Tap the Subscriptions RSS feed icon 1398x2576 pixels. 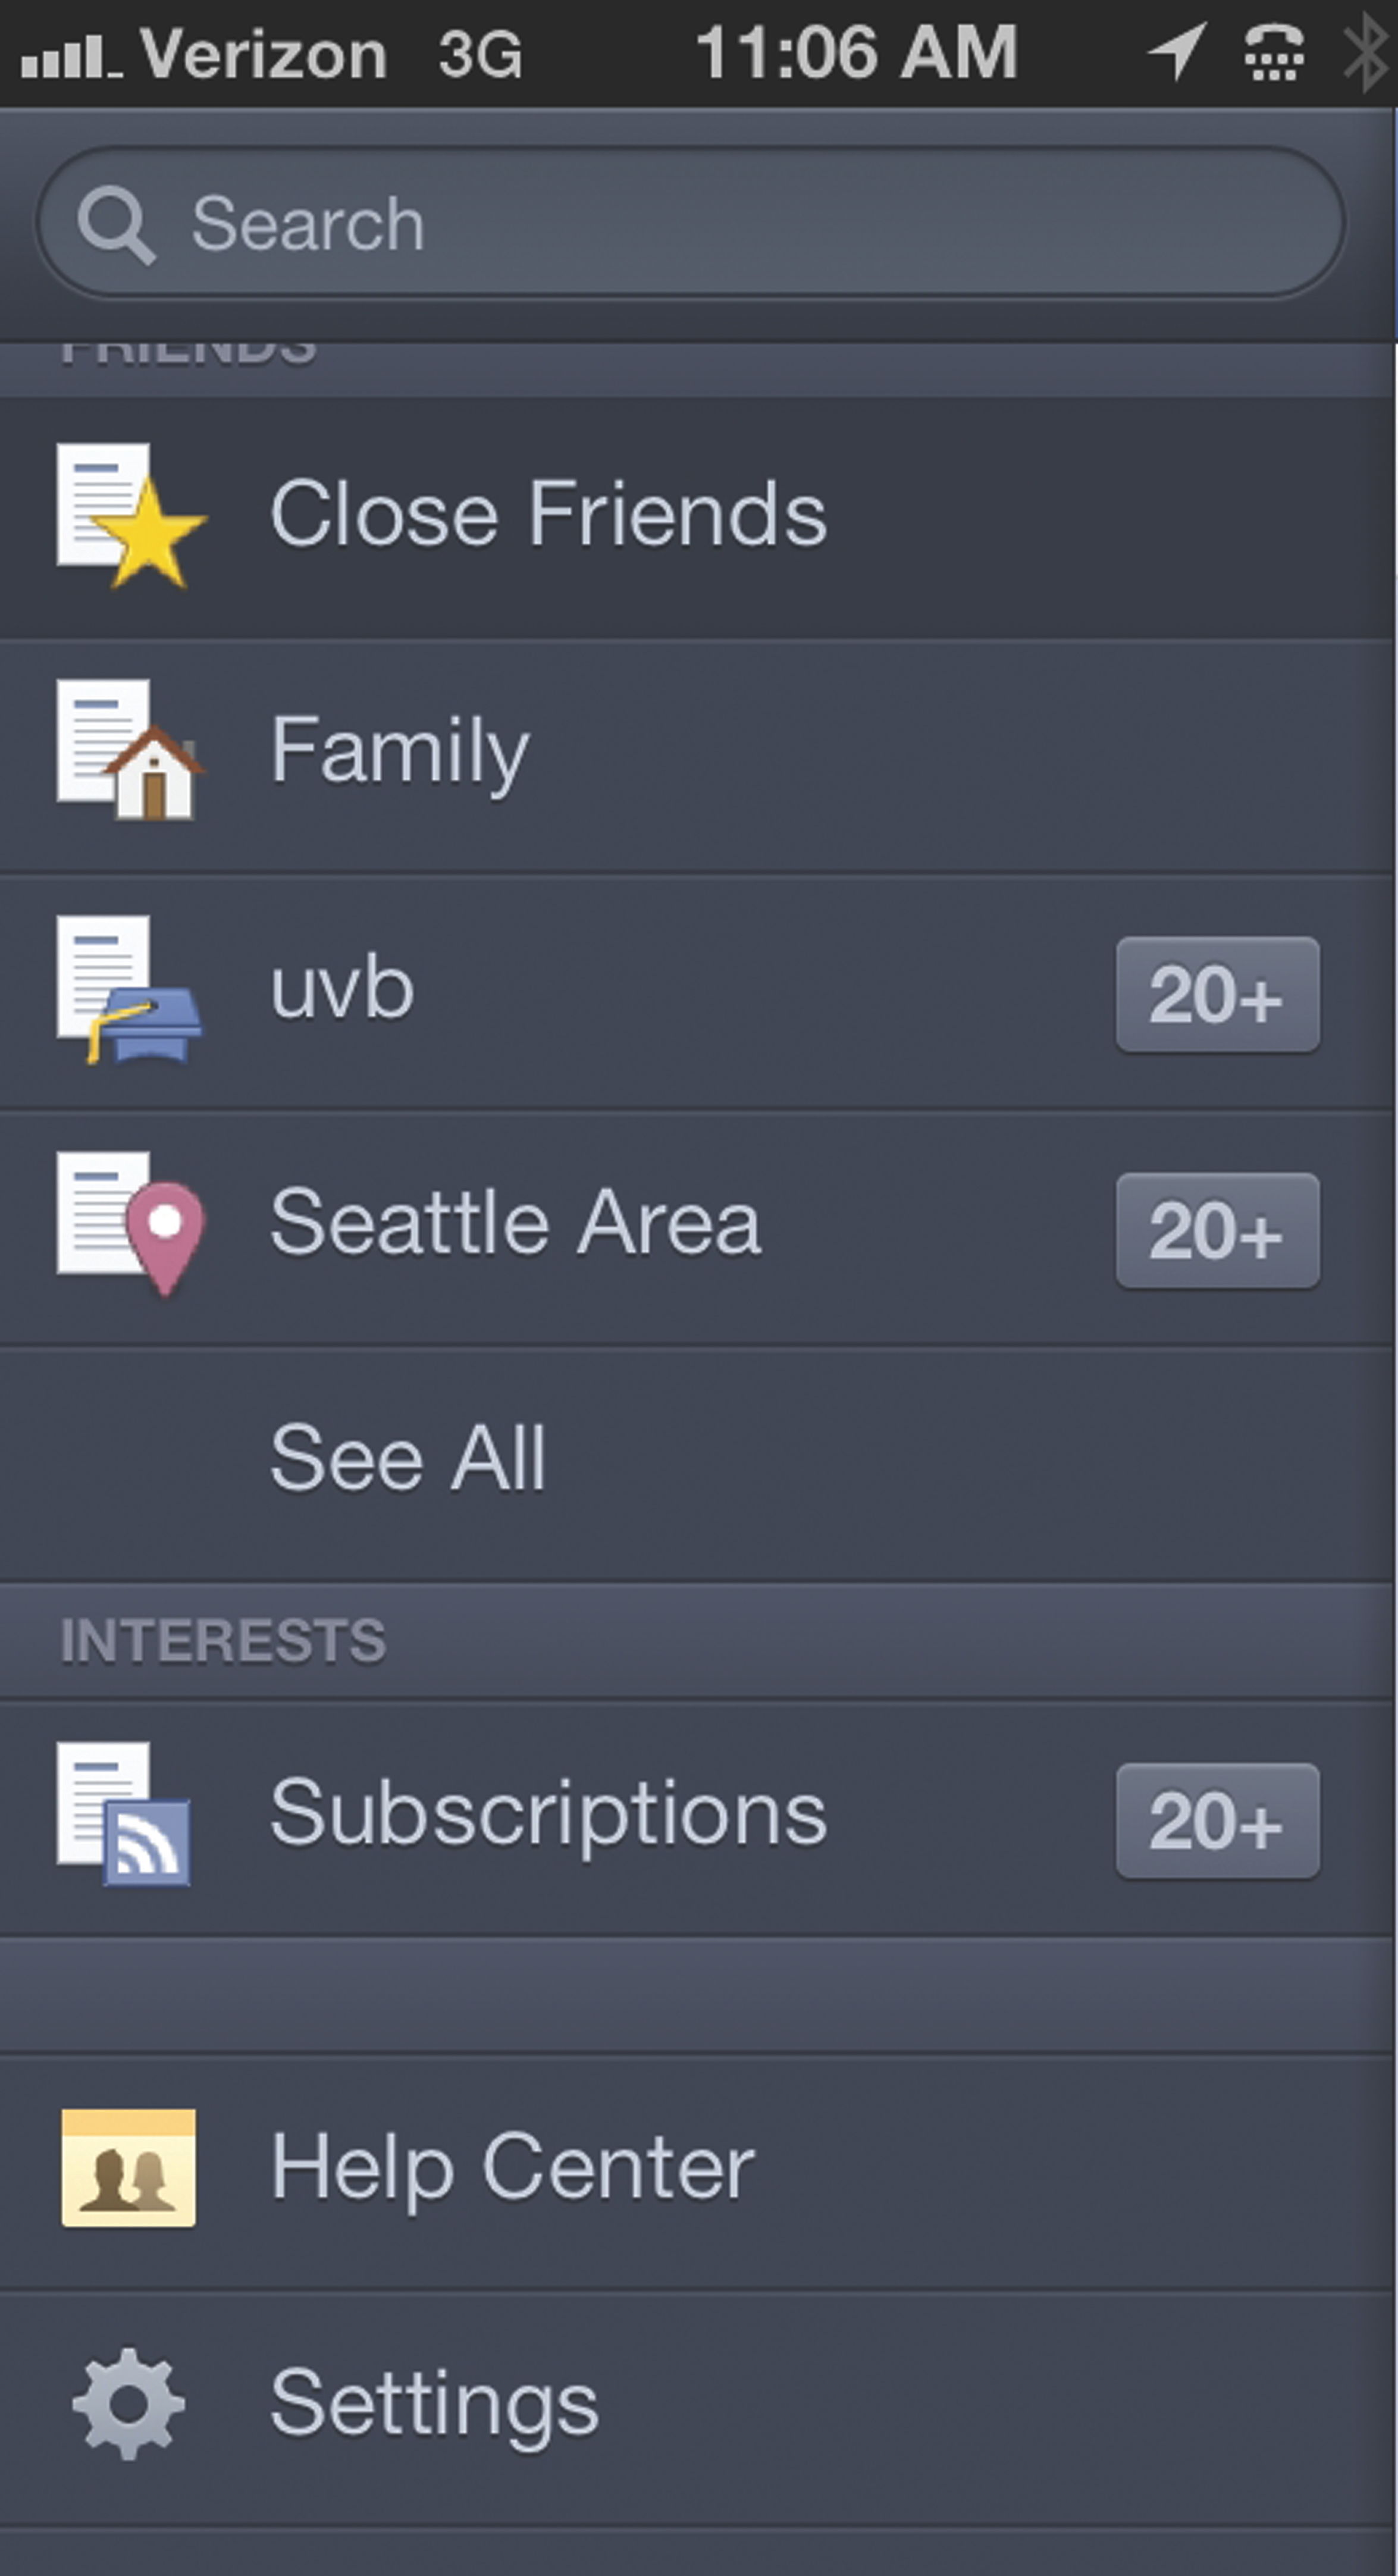click(x=125, y=1814)
